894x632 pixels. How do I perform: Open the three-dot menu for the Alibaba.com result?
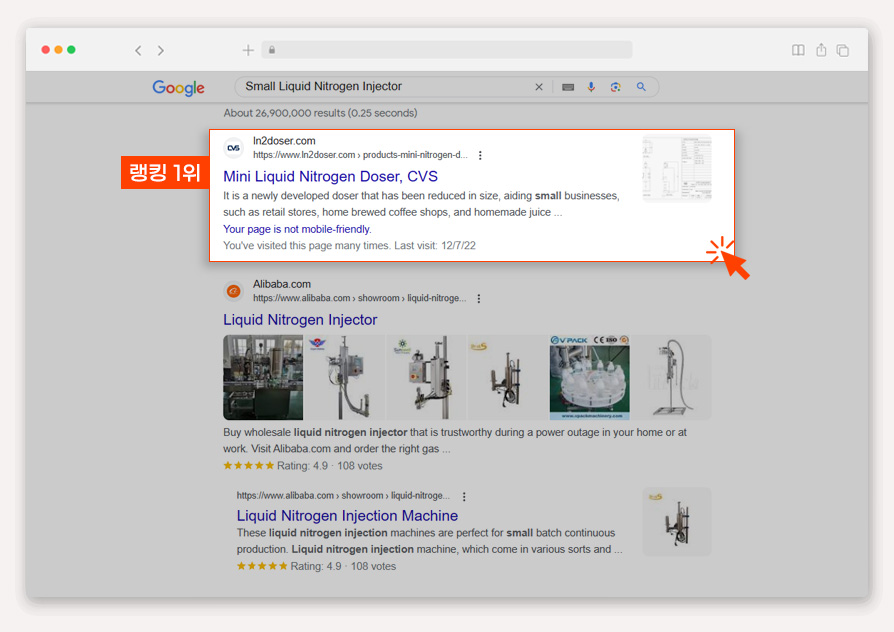coord(479,298)
